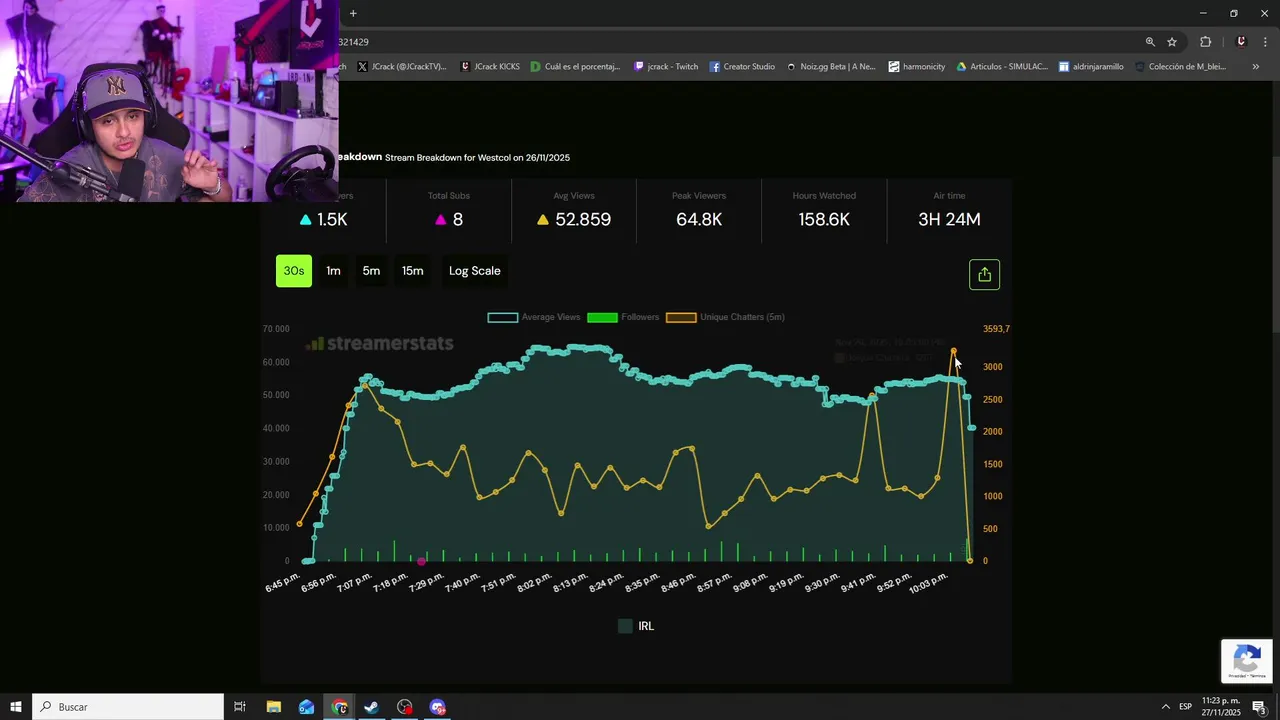Click the zoom magnifier in the address bar
1280x720 pixels.
click(1150, 42)
